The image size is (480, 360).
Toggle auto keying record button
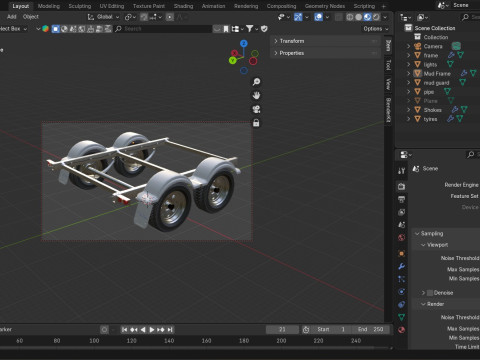pyautogui.click(x=104, y=329)
